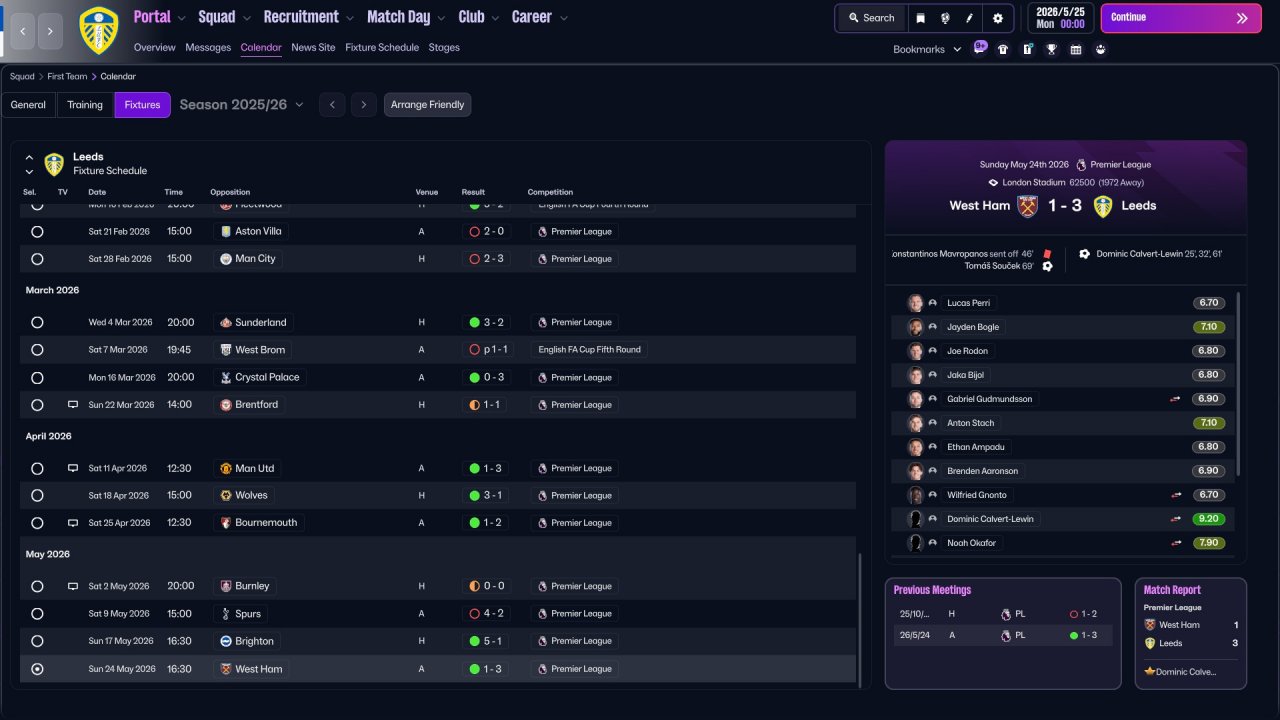
Task: Click the First Team breadcrumb
Action: [x=67, y=77]
